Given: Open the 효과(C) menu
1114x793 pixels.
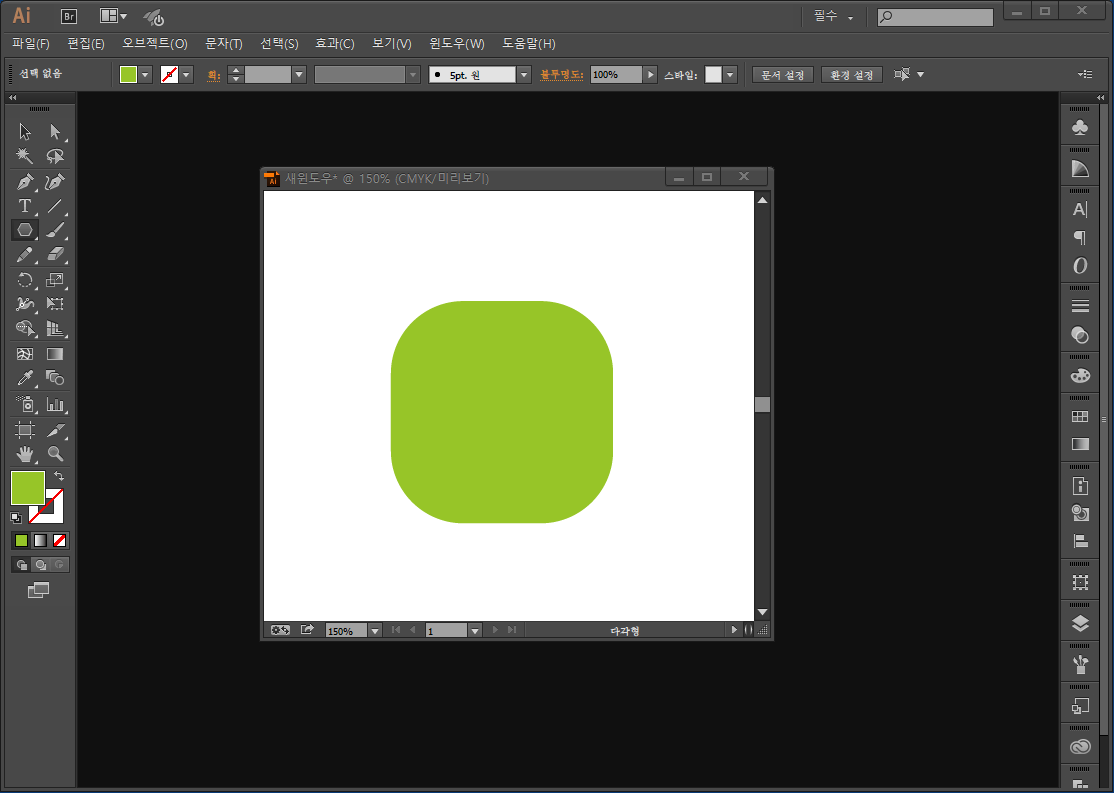Looking at the screenshot, I should pyautogui.click(x=335, y=44).
